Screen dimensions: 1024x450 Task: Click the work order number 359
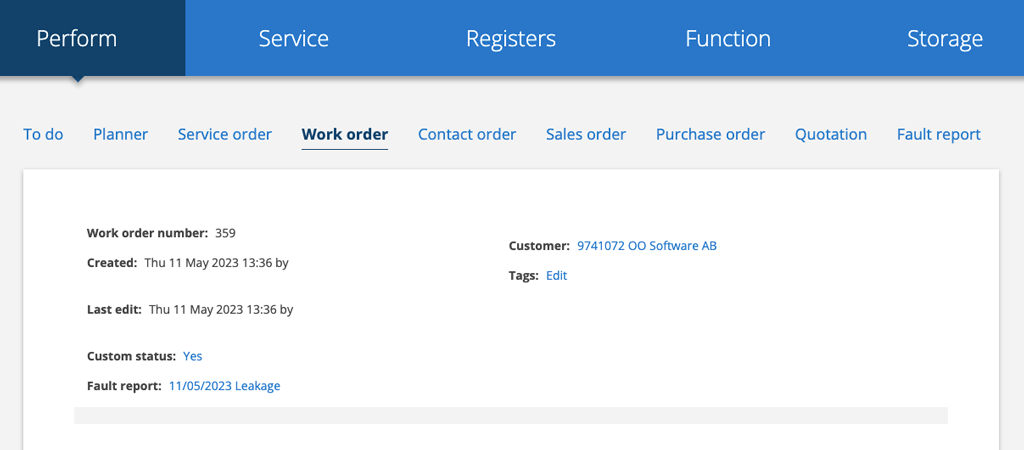(x=225, y=233)
